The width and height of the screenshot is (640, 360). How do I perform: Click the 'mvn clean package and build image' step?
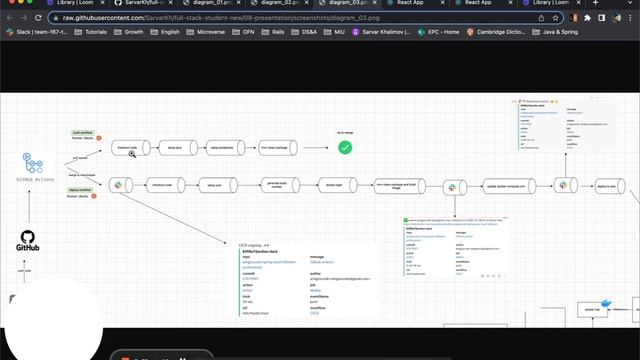(x=400, y=186)
